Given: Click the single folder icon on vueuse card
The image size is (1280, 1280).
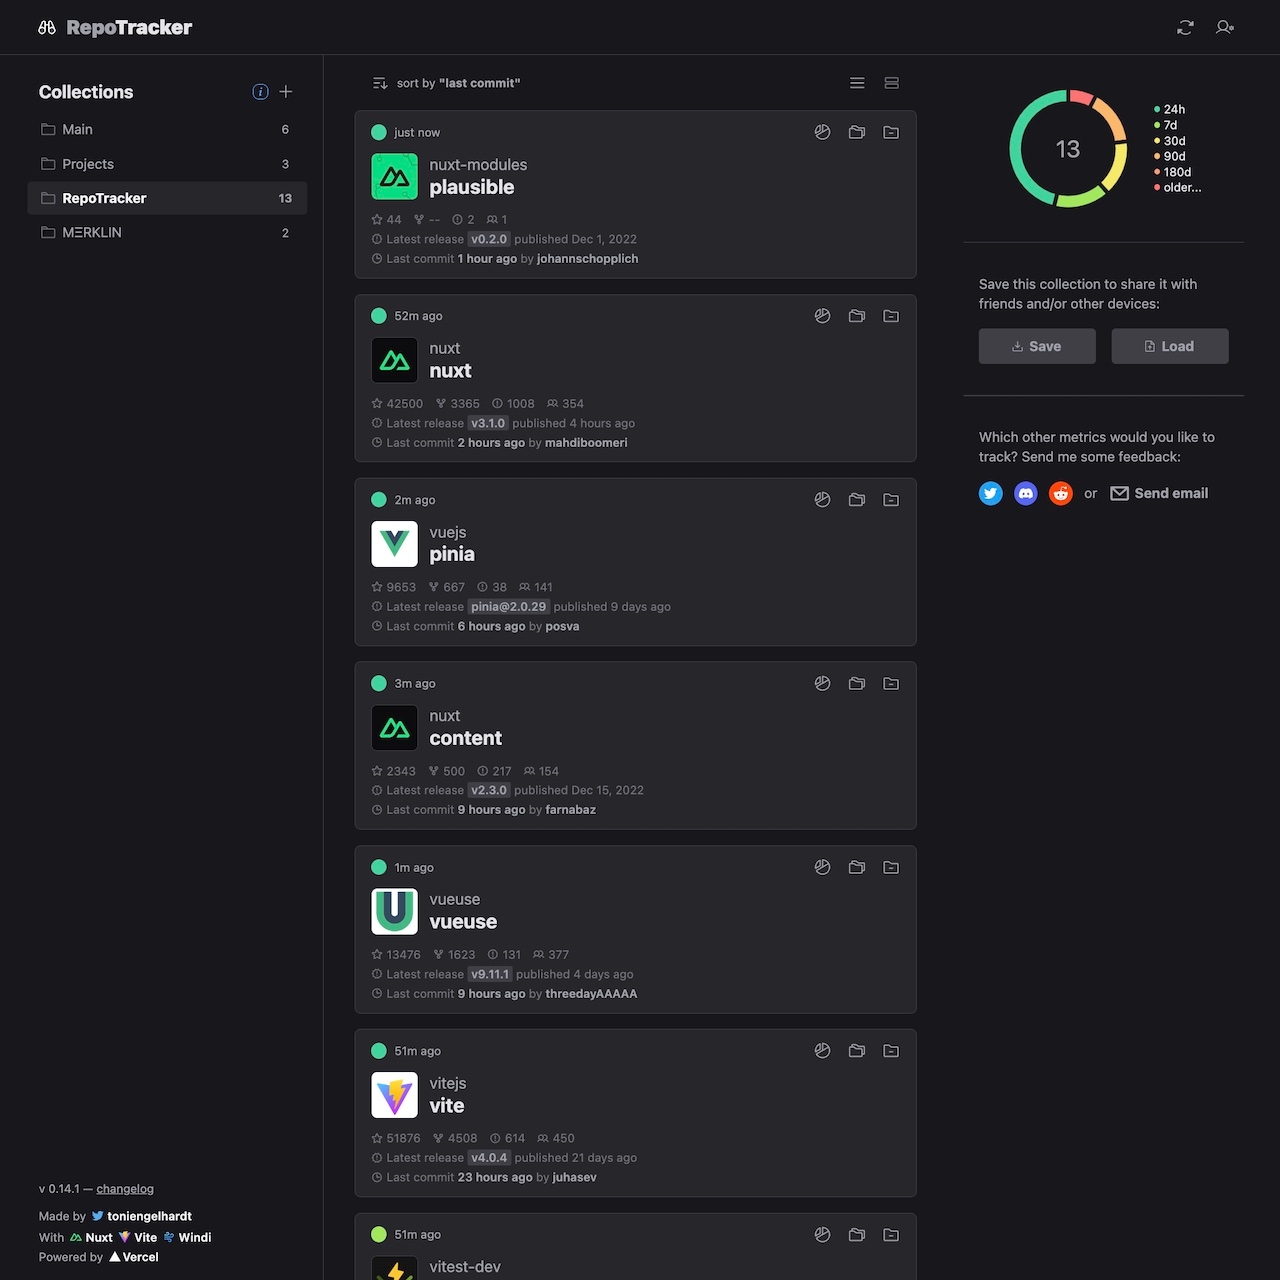Looking at the screenshot, I should (891, 867).
